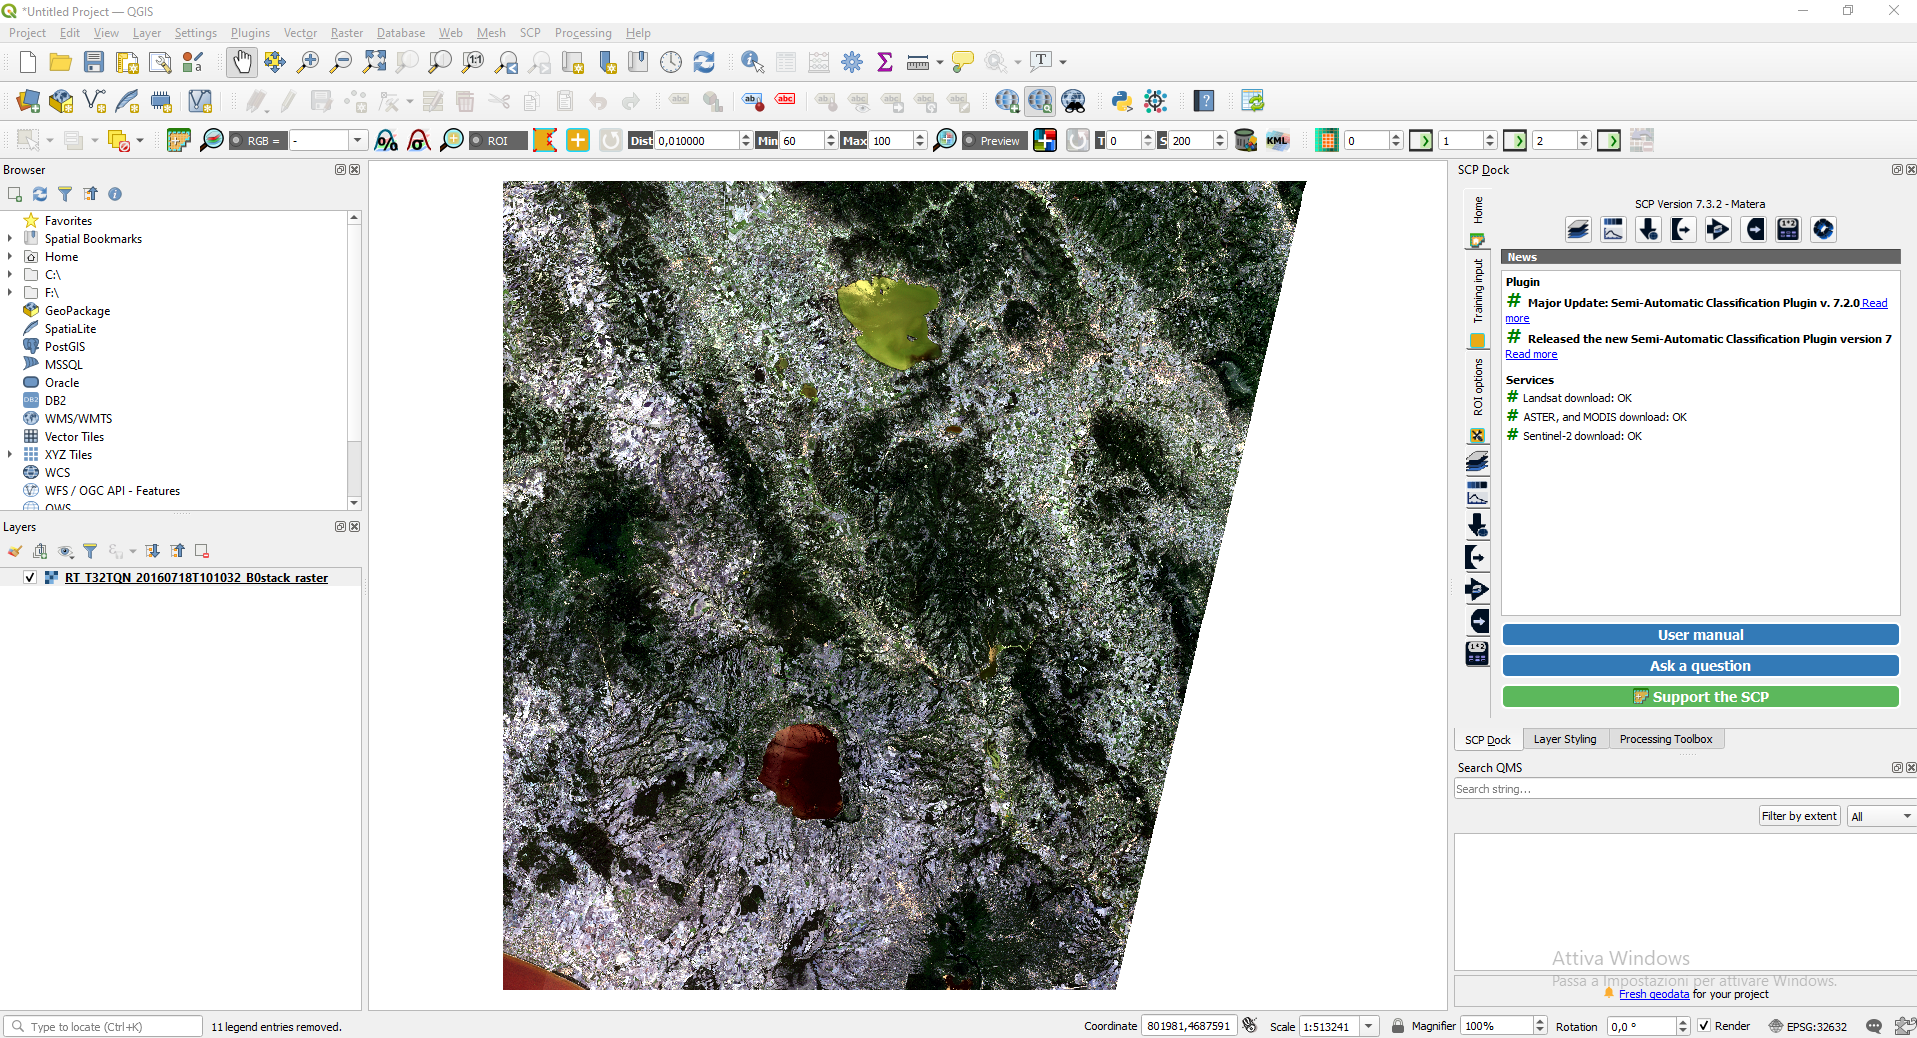Click QuickMapServices globe with plus icon

1007,101
